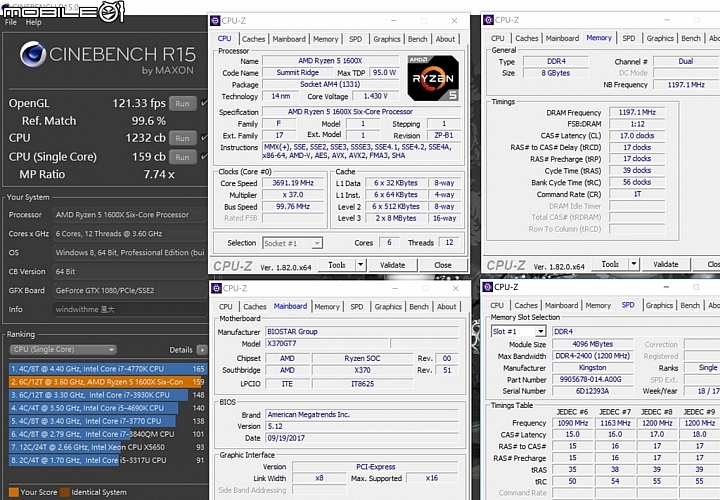This screenshot has width=720, height=500.
Task: Select ranking entry Intel Core i7-3930K CPU
Action: pos(107,395)
